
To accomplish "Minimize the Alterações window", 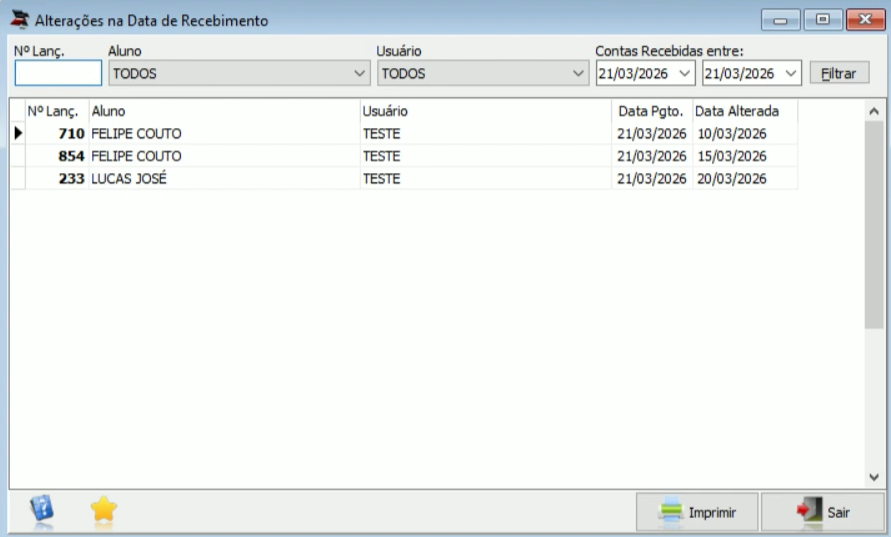I will click(780, 20).
